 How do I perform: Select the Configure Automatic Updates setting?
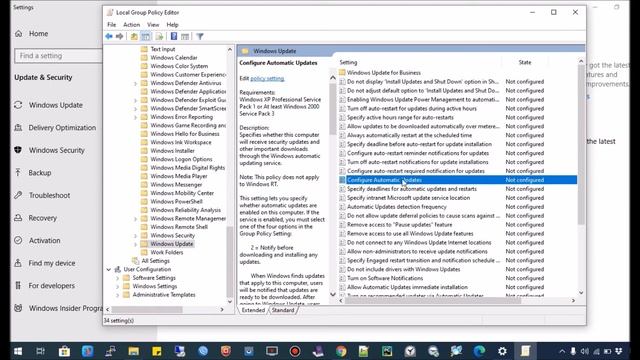tap(458, 180)
